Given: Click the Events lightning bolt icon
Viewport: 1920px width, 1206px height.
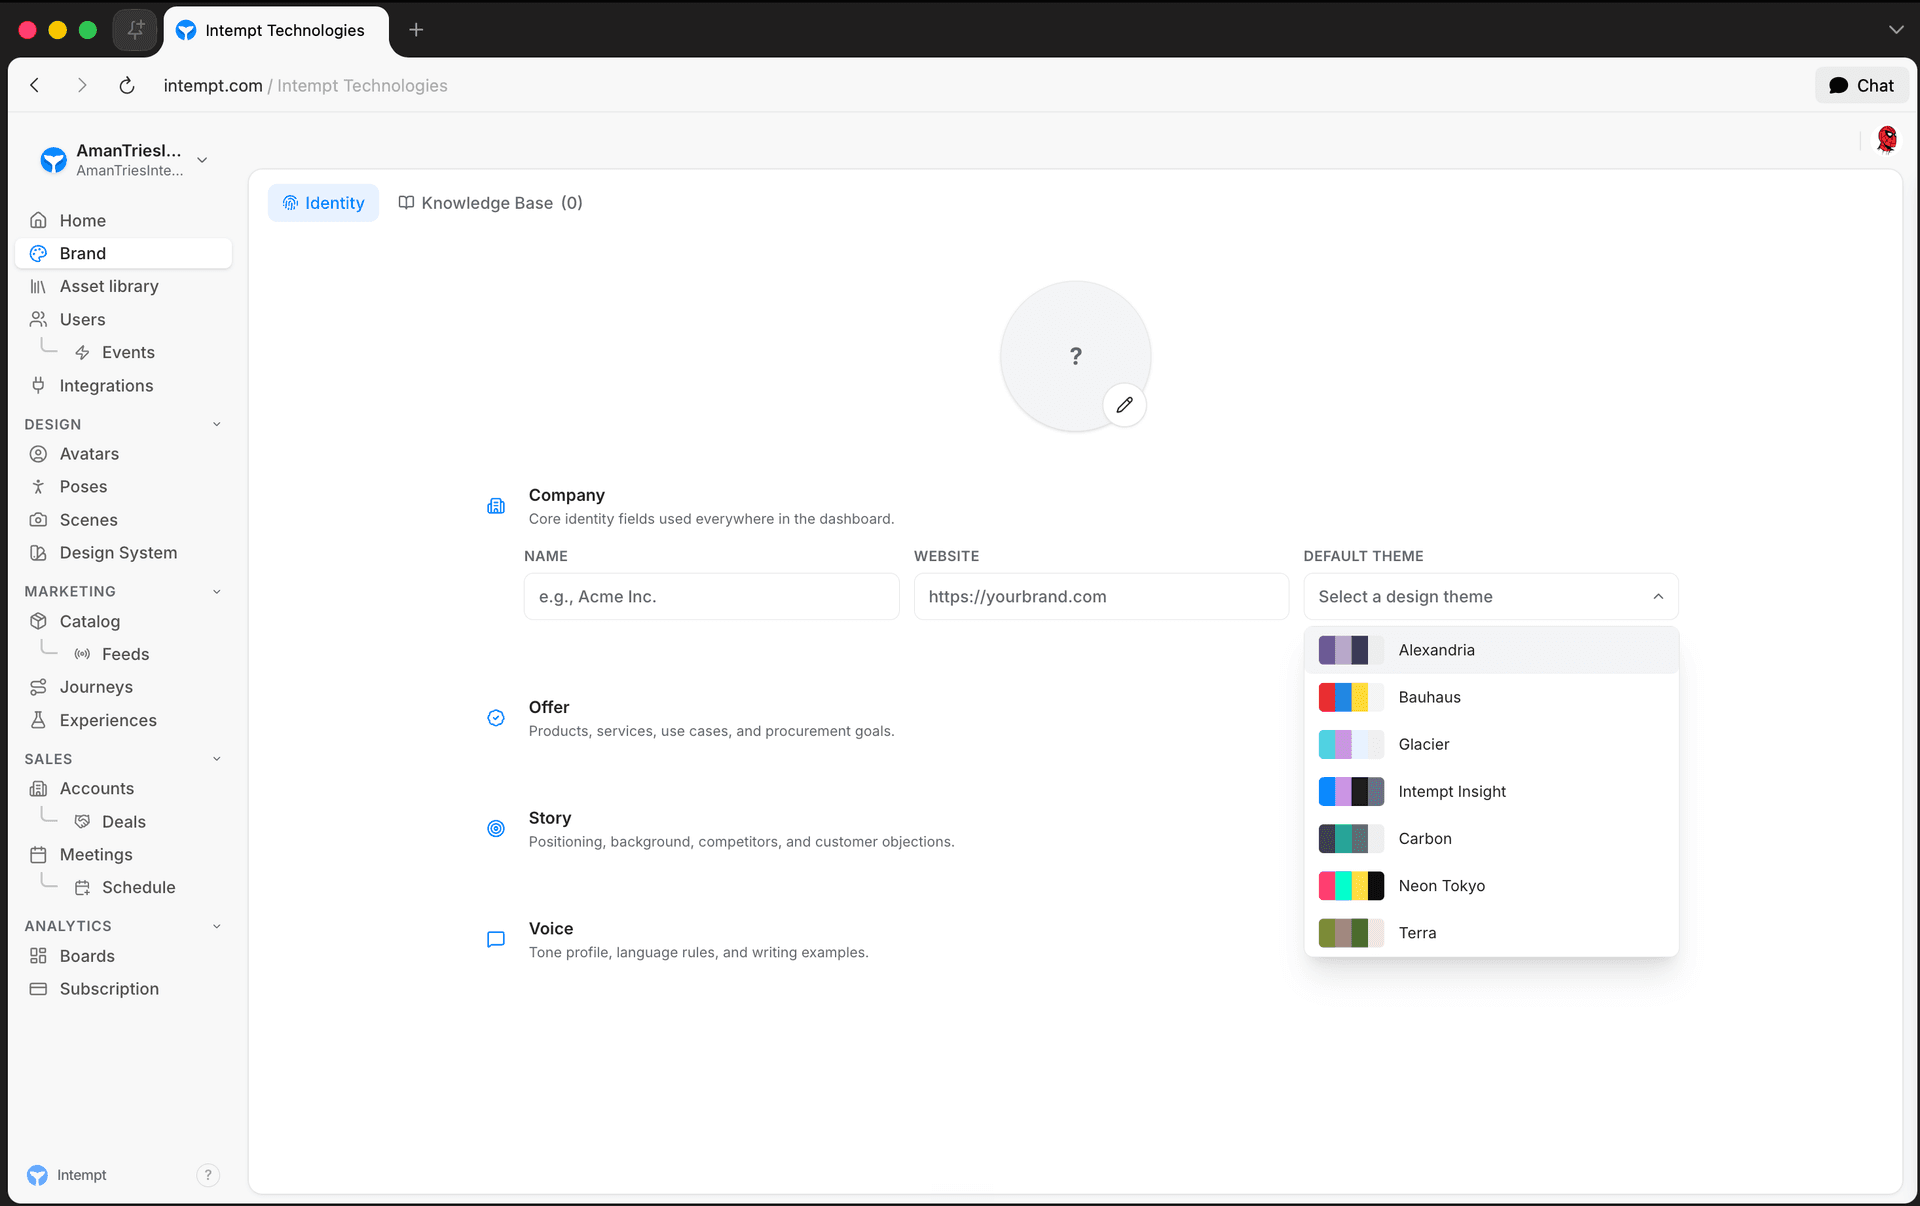Looking at the screenshot, I should coord(82,352).
